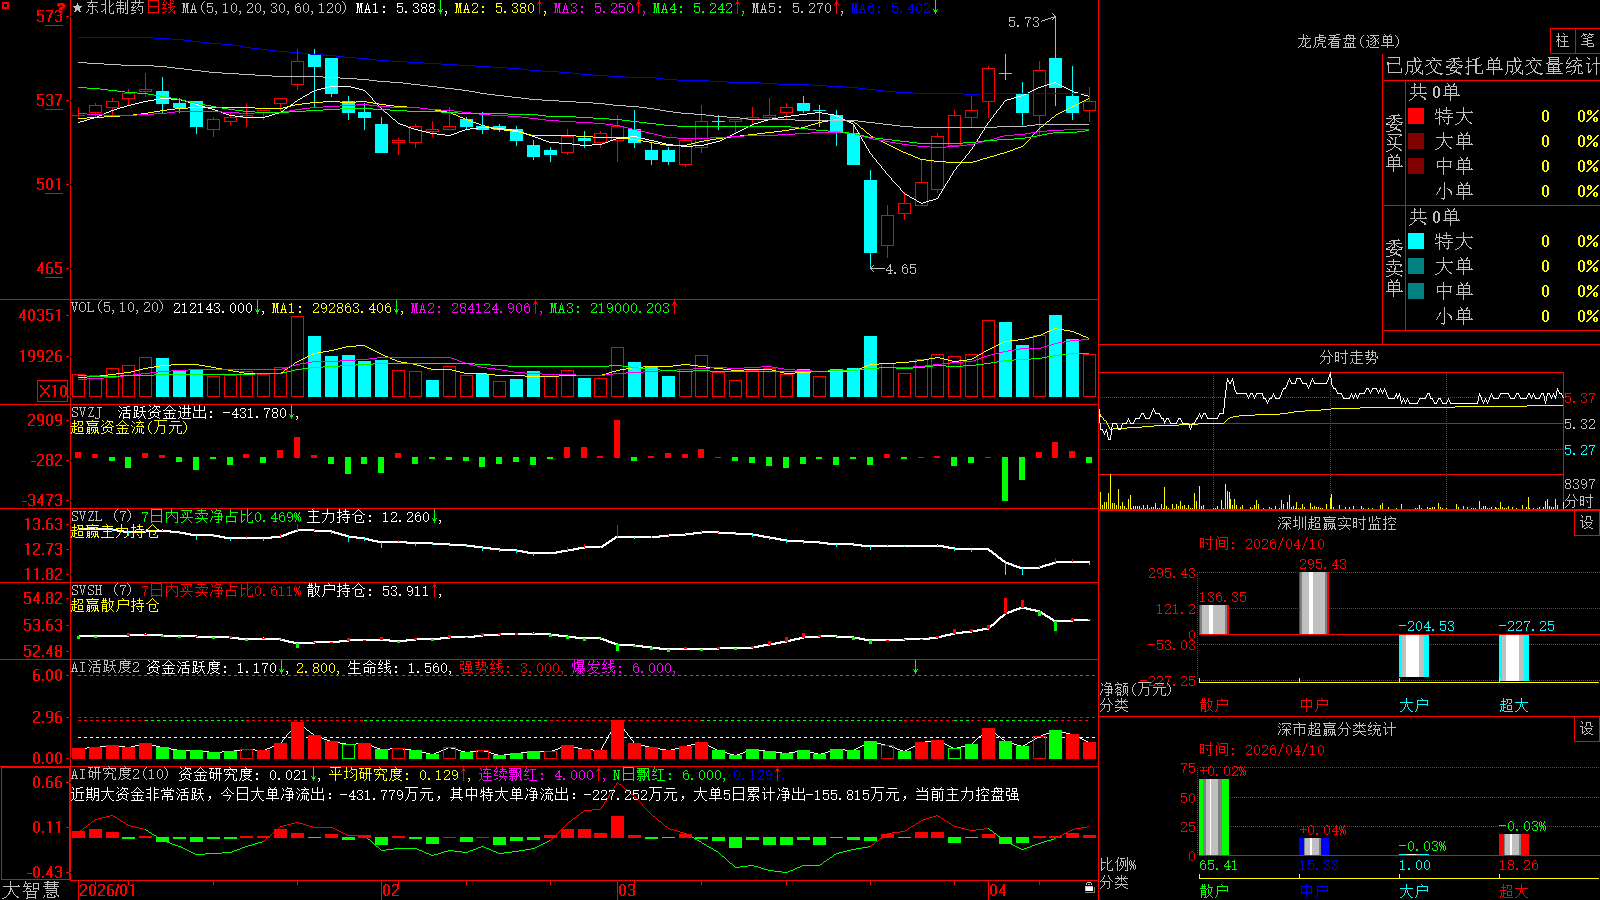Click the 573 price axis label
Viewport: 1600px width, 900px height.
50,16
